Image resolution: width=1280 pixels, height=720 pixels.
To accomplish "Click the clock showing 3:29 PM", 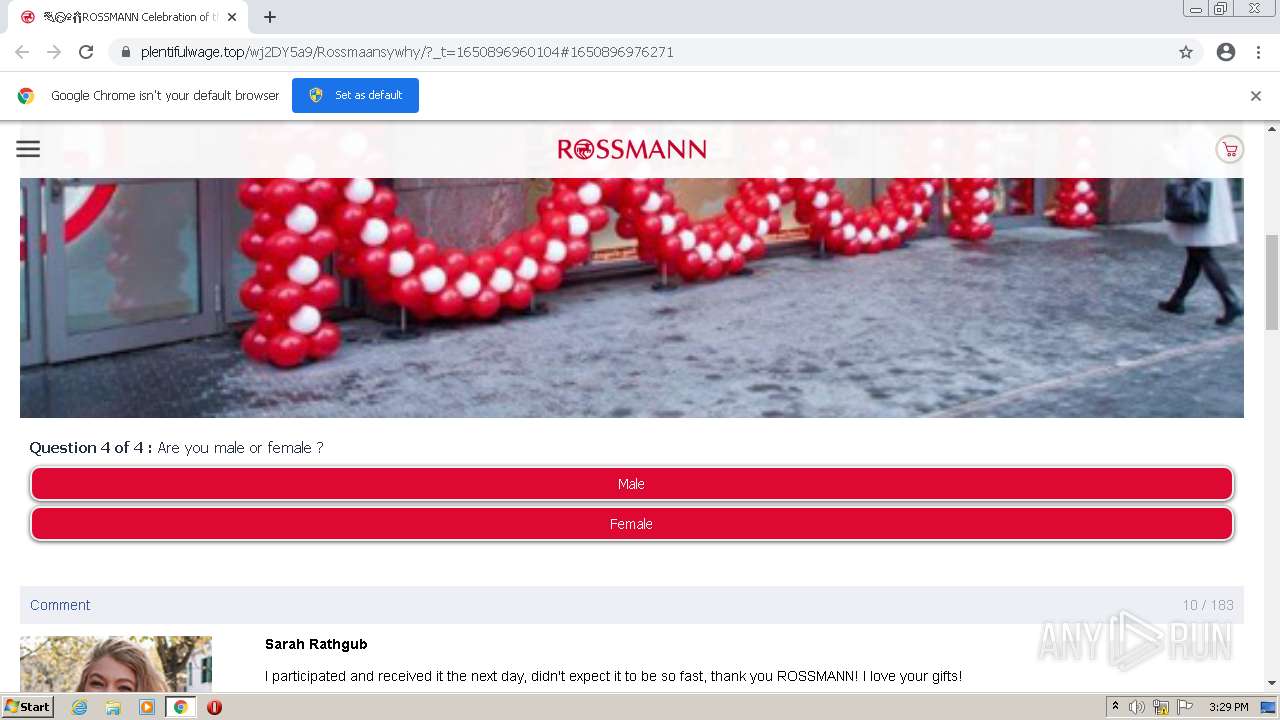I will [1228, 707].
